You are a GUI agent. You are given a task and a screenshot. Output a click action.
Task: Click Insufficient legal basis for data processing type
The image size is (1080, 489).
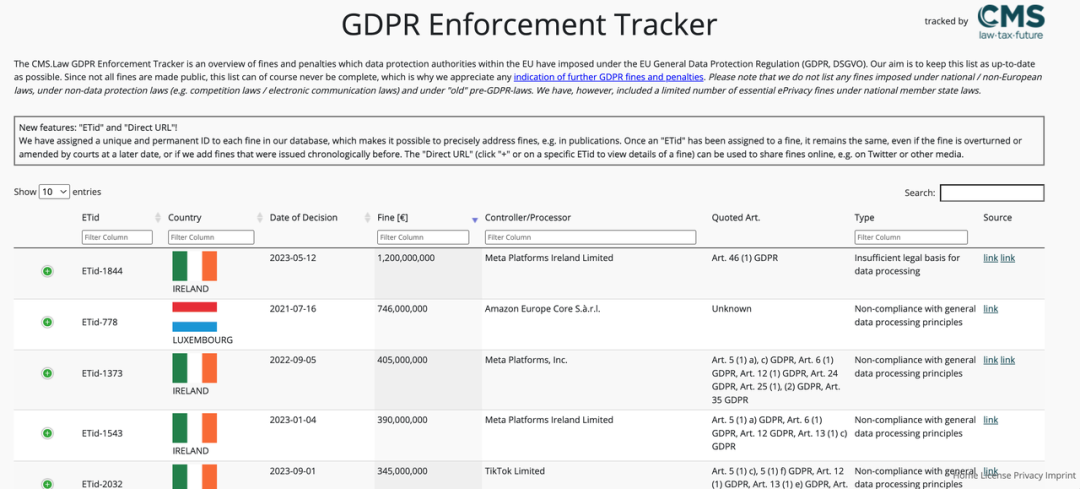coord(907,264)
